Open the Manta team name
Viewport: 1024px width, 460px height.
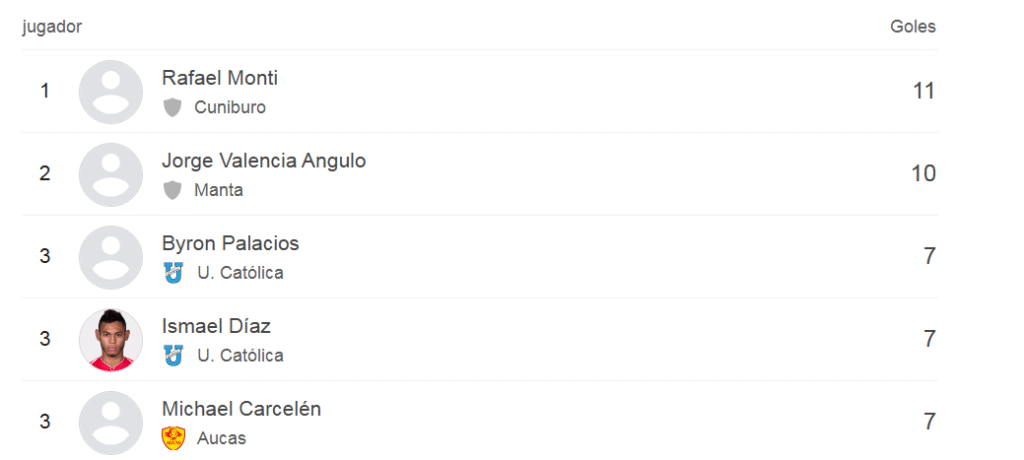pyautogui.click(x=219, y=190)
